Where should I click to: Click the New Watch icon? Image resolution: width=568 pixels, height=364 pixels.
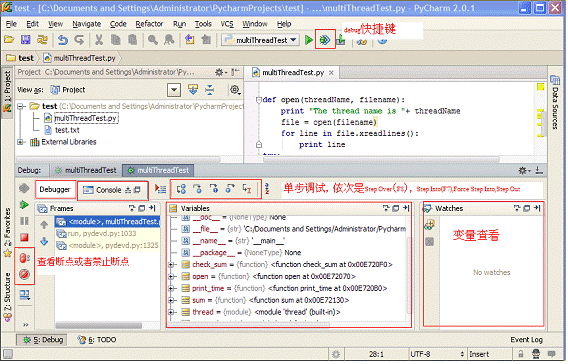tap(430, 225)
